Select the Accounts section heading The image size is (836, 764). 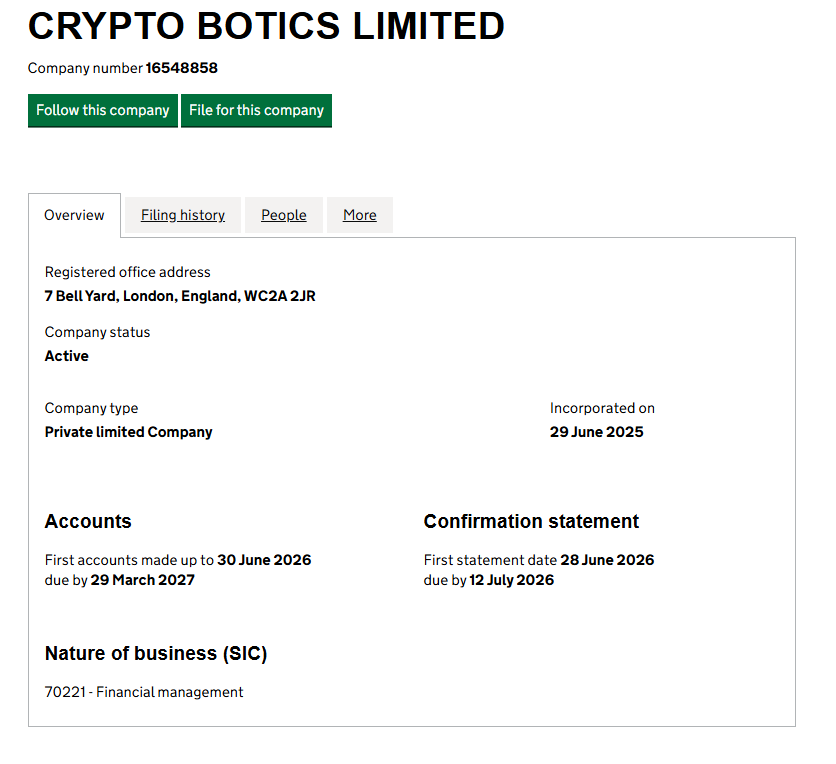(x=87, y=521)
